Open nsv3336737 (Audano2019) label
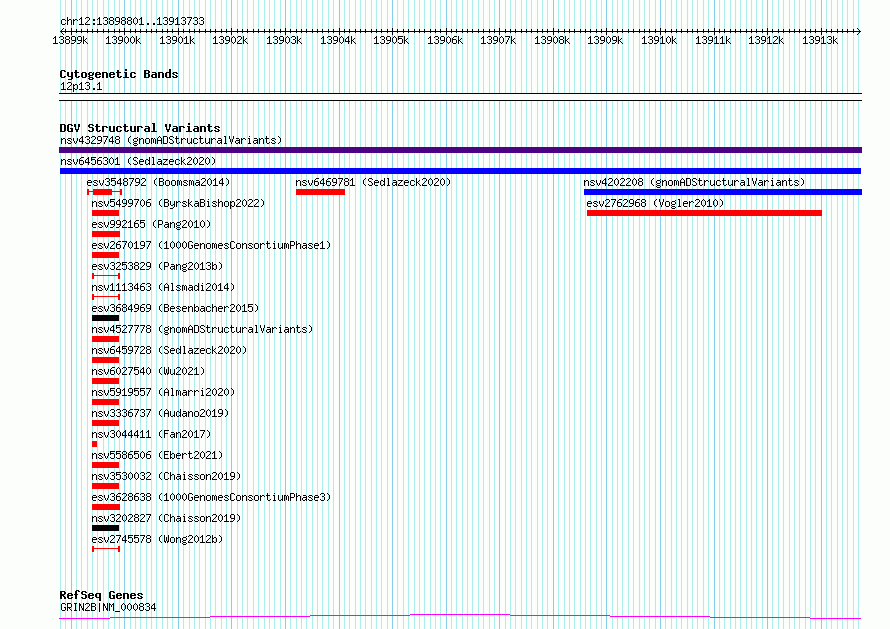 160,413
